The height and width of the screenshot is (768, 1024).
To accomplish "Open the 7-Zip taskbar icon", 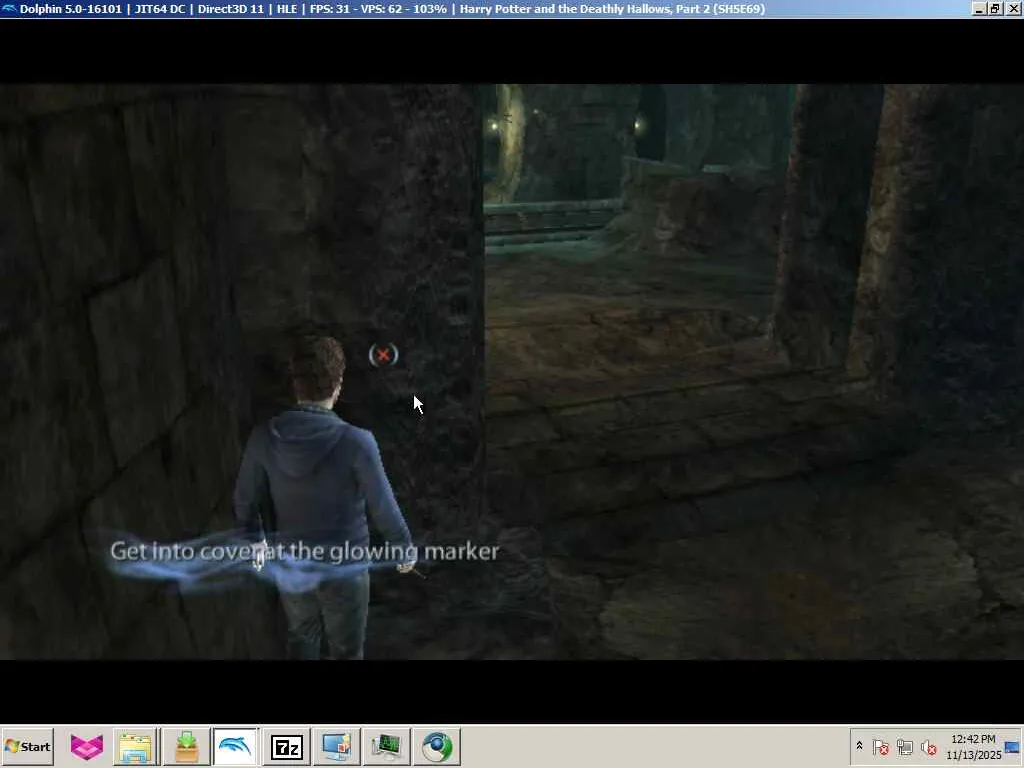I will [x=286, y=746].
